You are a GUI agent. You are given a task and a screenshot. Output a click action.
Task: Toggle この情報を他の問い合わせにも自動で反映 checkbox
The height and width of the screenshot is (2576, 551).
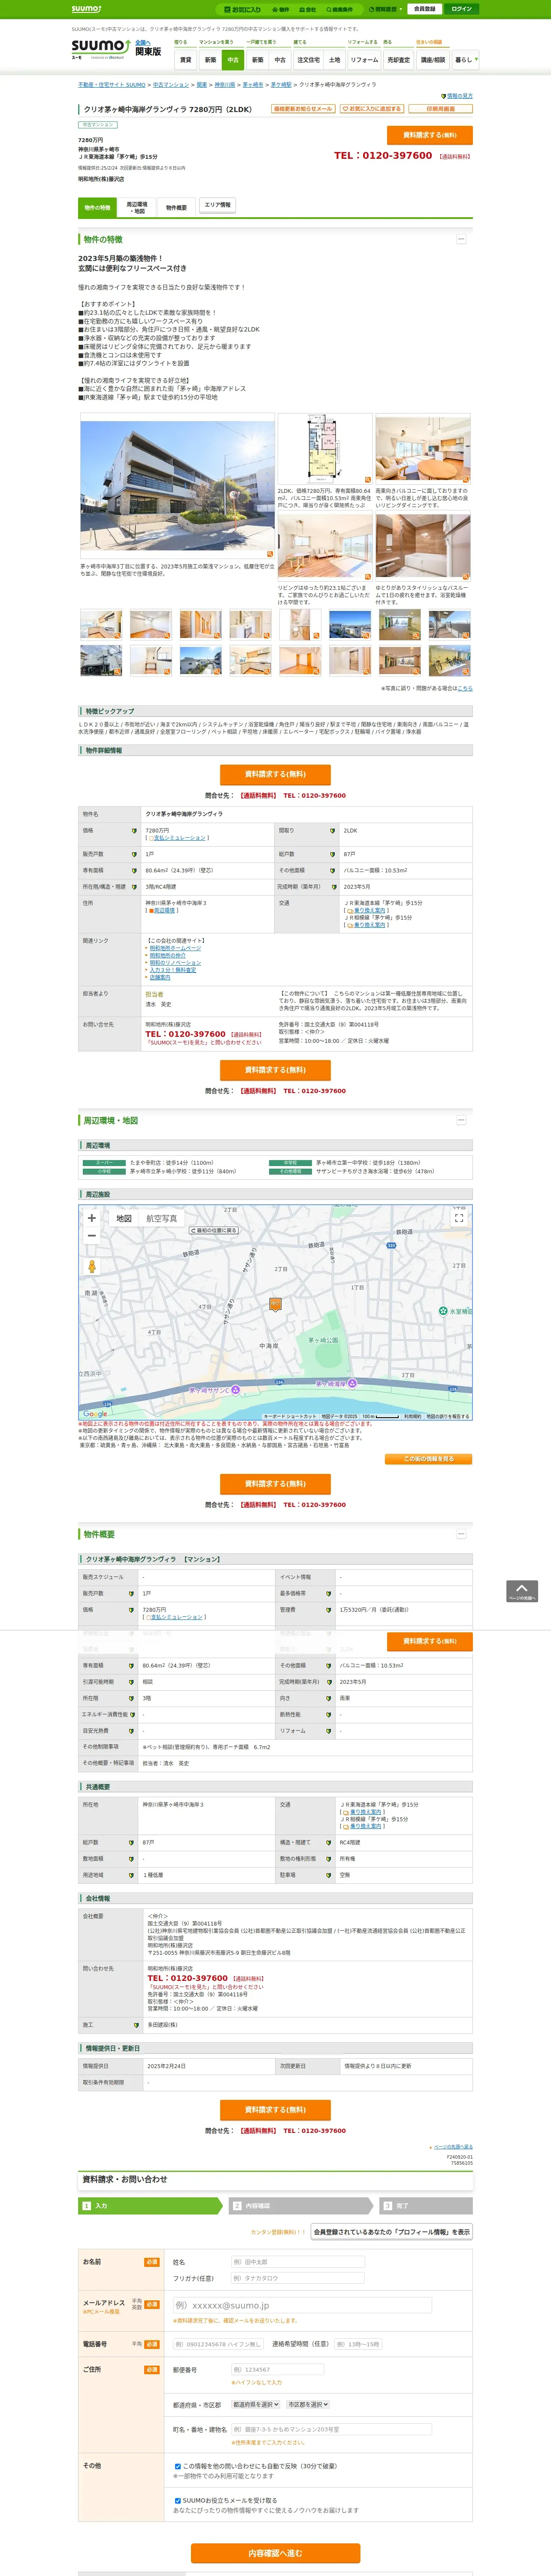[x=178, y=2466]
